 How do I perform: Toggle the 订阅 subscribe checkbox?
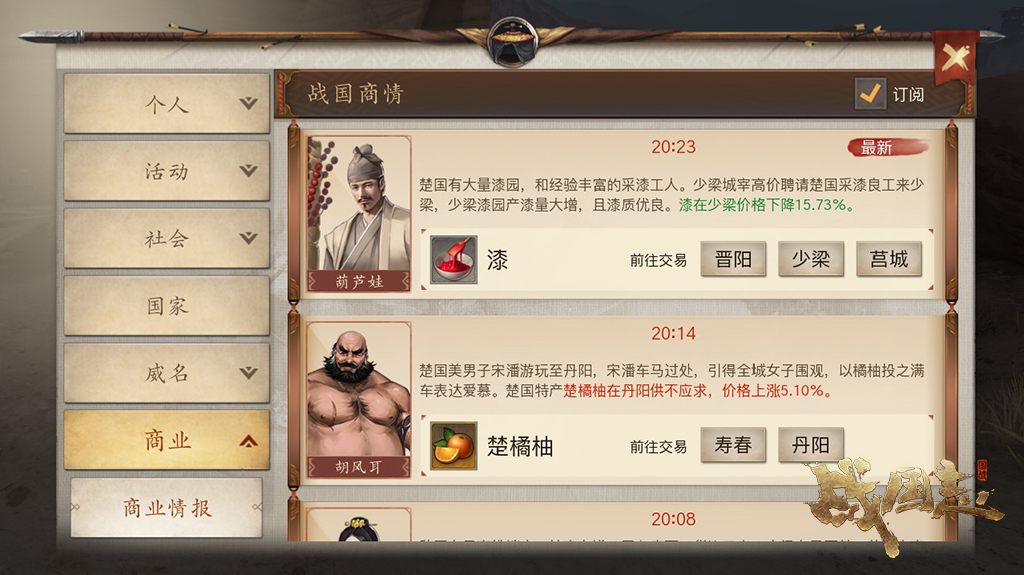click(871, 93)
